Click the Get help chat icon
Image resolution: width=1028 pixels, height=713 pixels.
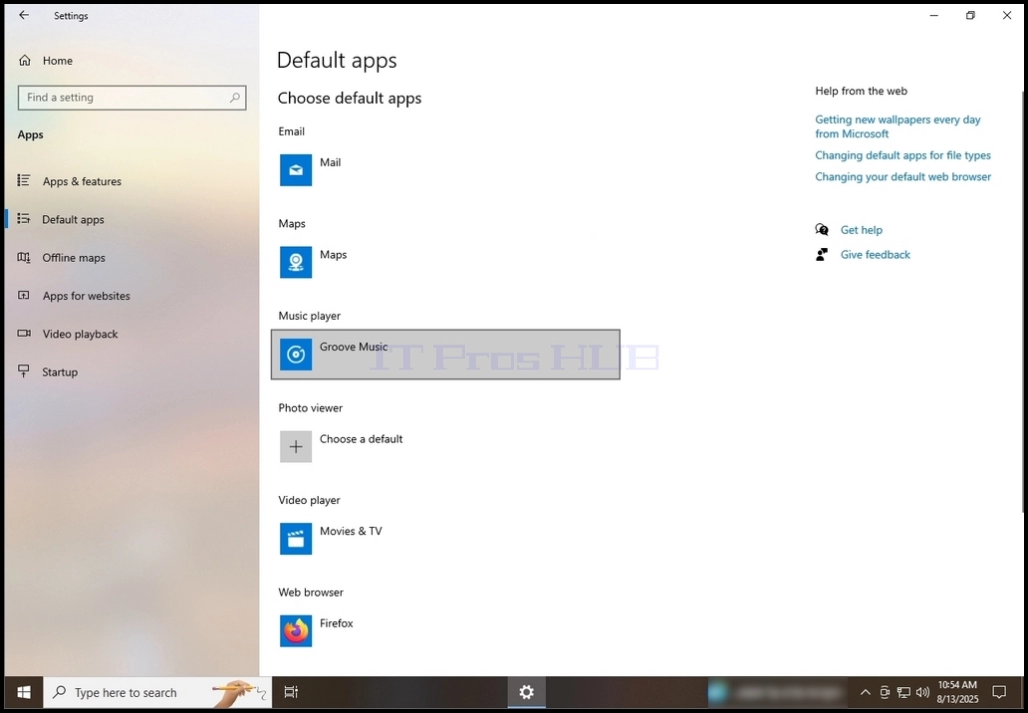pyautogui.click(x=821, y=229)
